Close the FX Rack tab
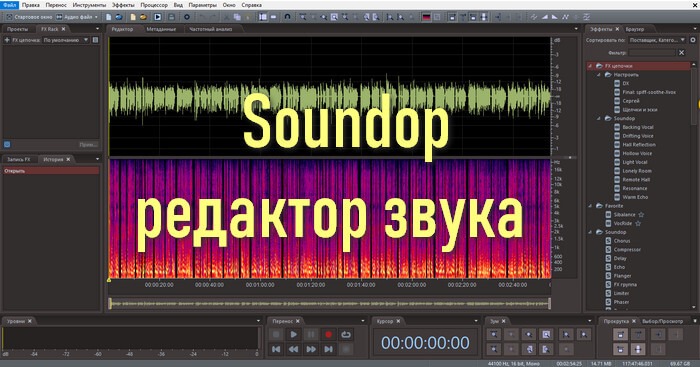 tap(63, 29)
